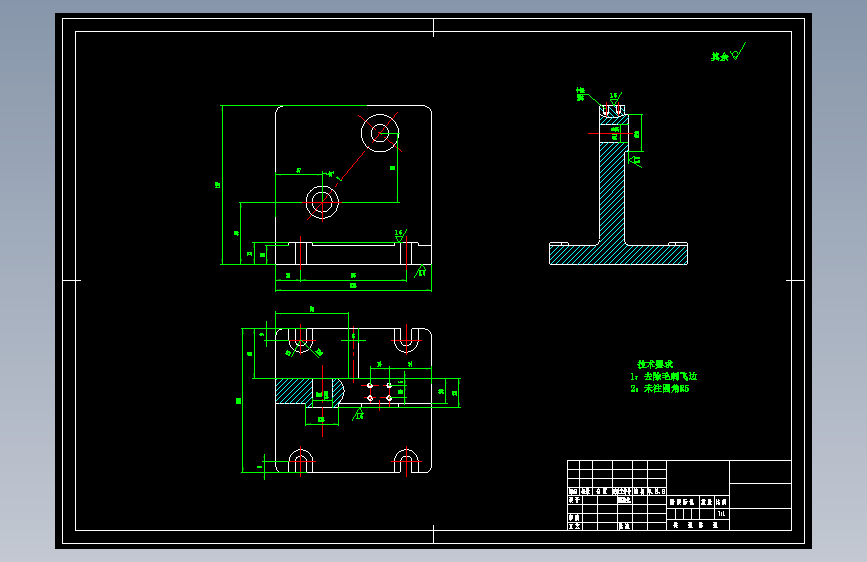867x562 pixels.
Task: Select the 其余 surface finish note
Action: (x=719, y=56)
